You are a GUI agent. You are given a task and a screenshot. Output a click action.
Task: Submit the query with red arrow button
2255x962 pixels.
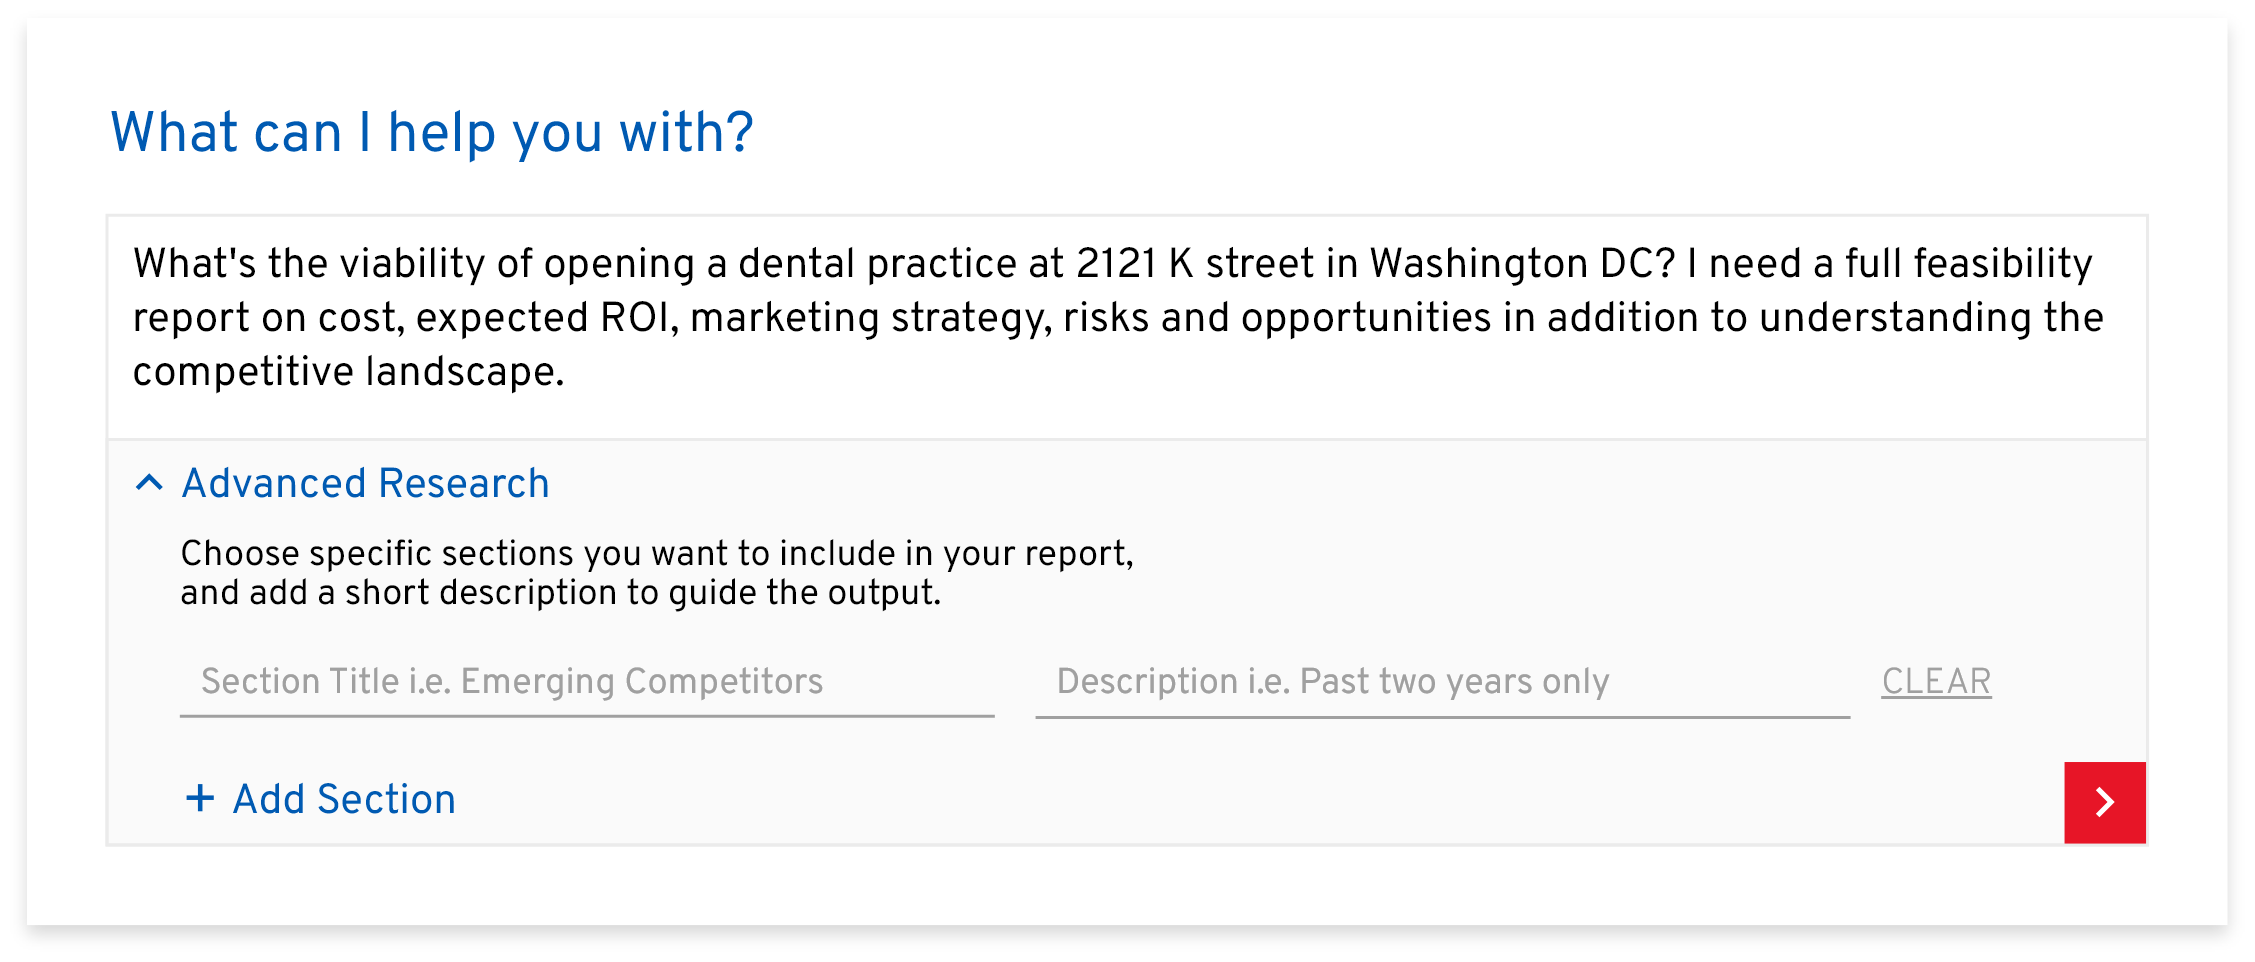[x=2104, y=802]
